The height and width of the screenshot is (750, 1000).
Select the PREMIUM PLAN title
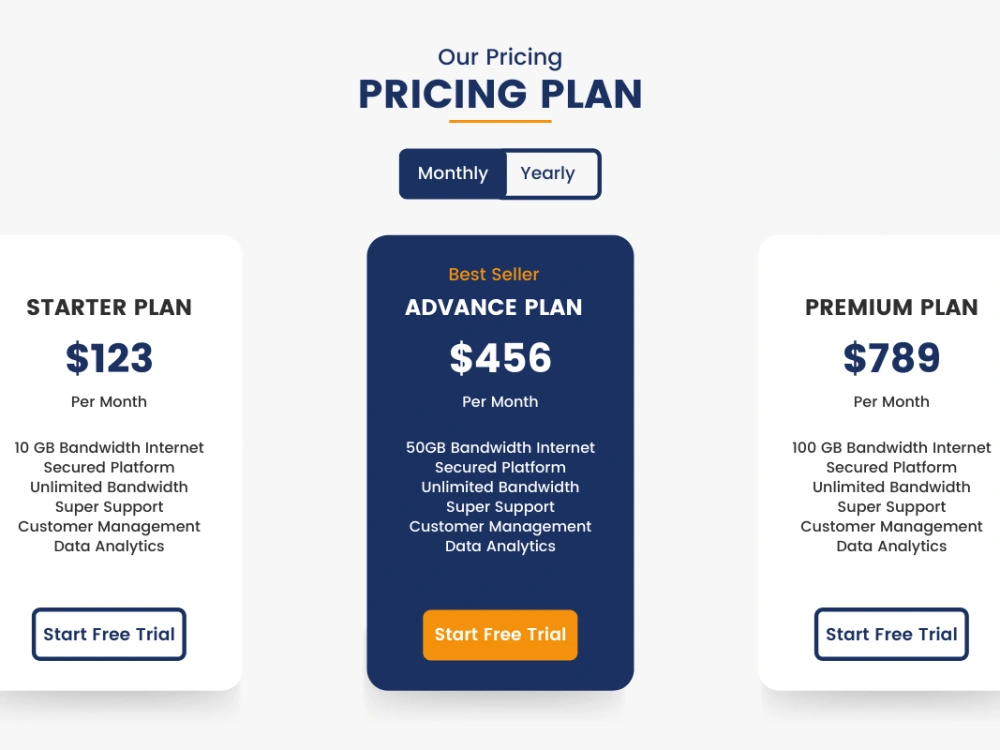point(892,307)
